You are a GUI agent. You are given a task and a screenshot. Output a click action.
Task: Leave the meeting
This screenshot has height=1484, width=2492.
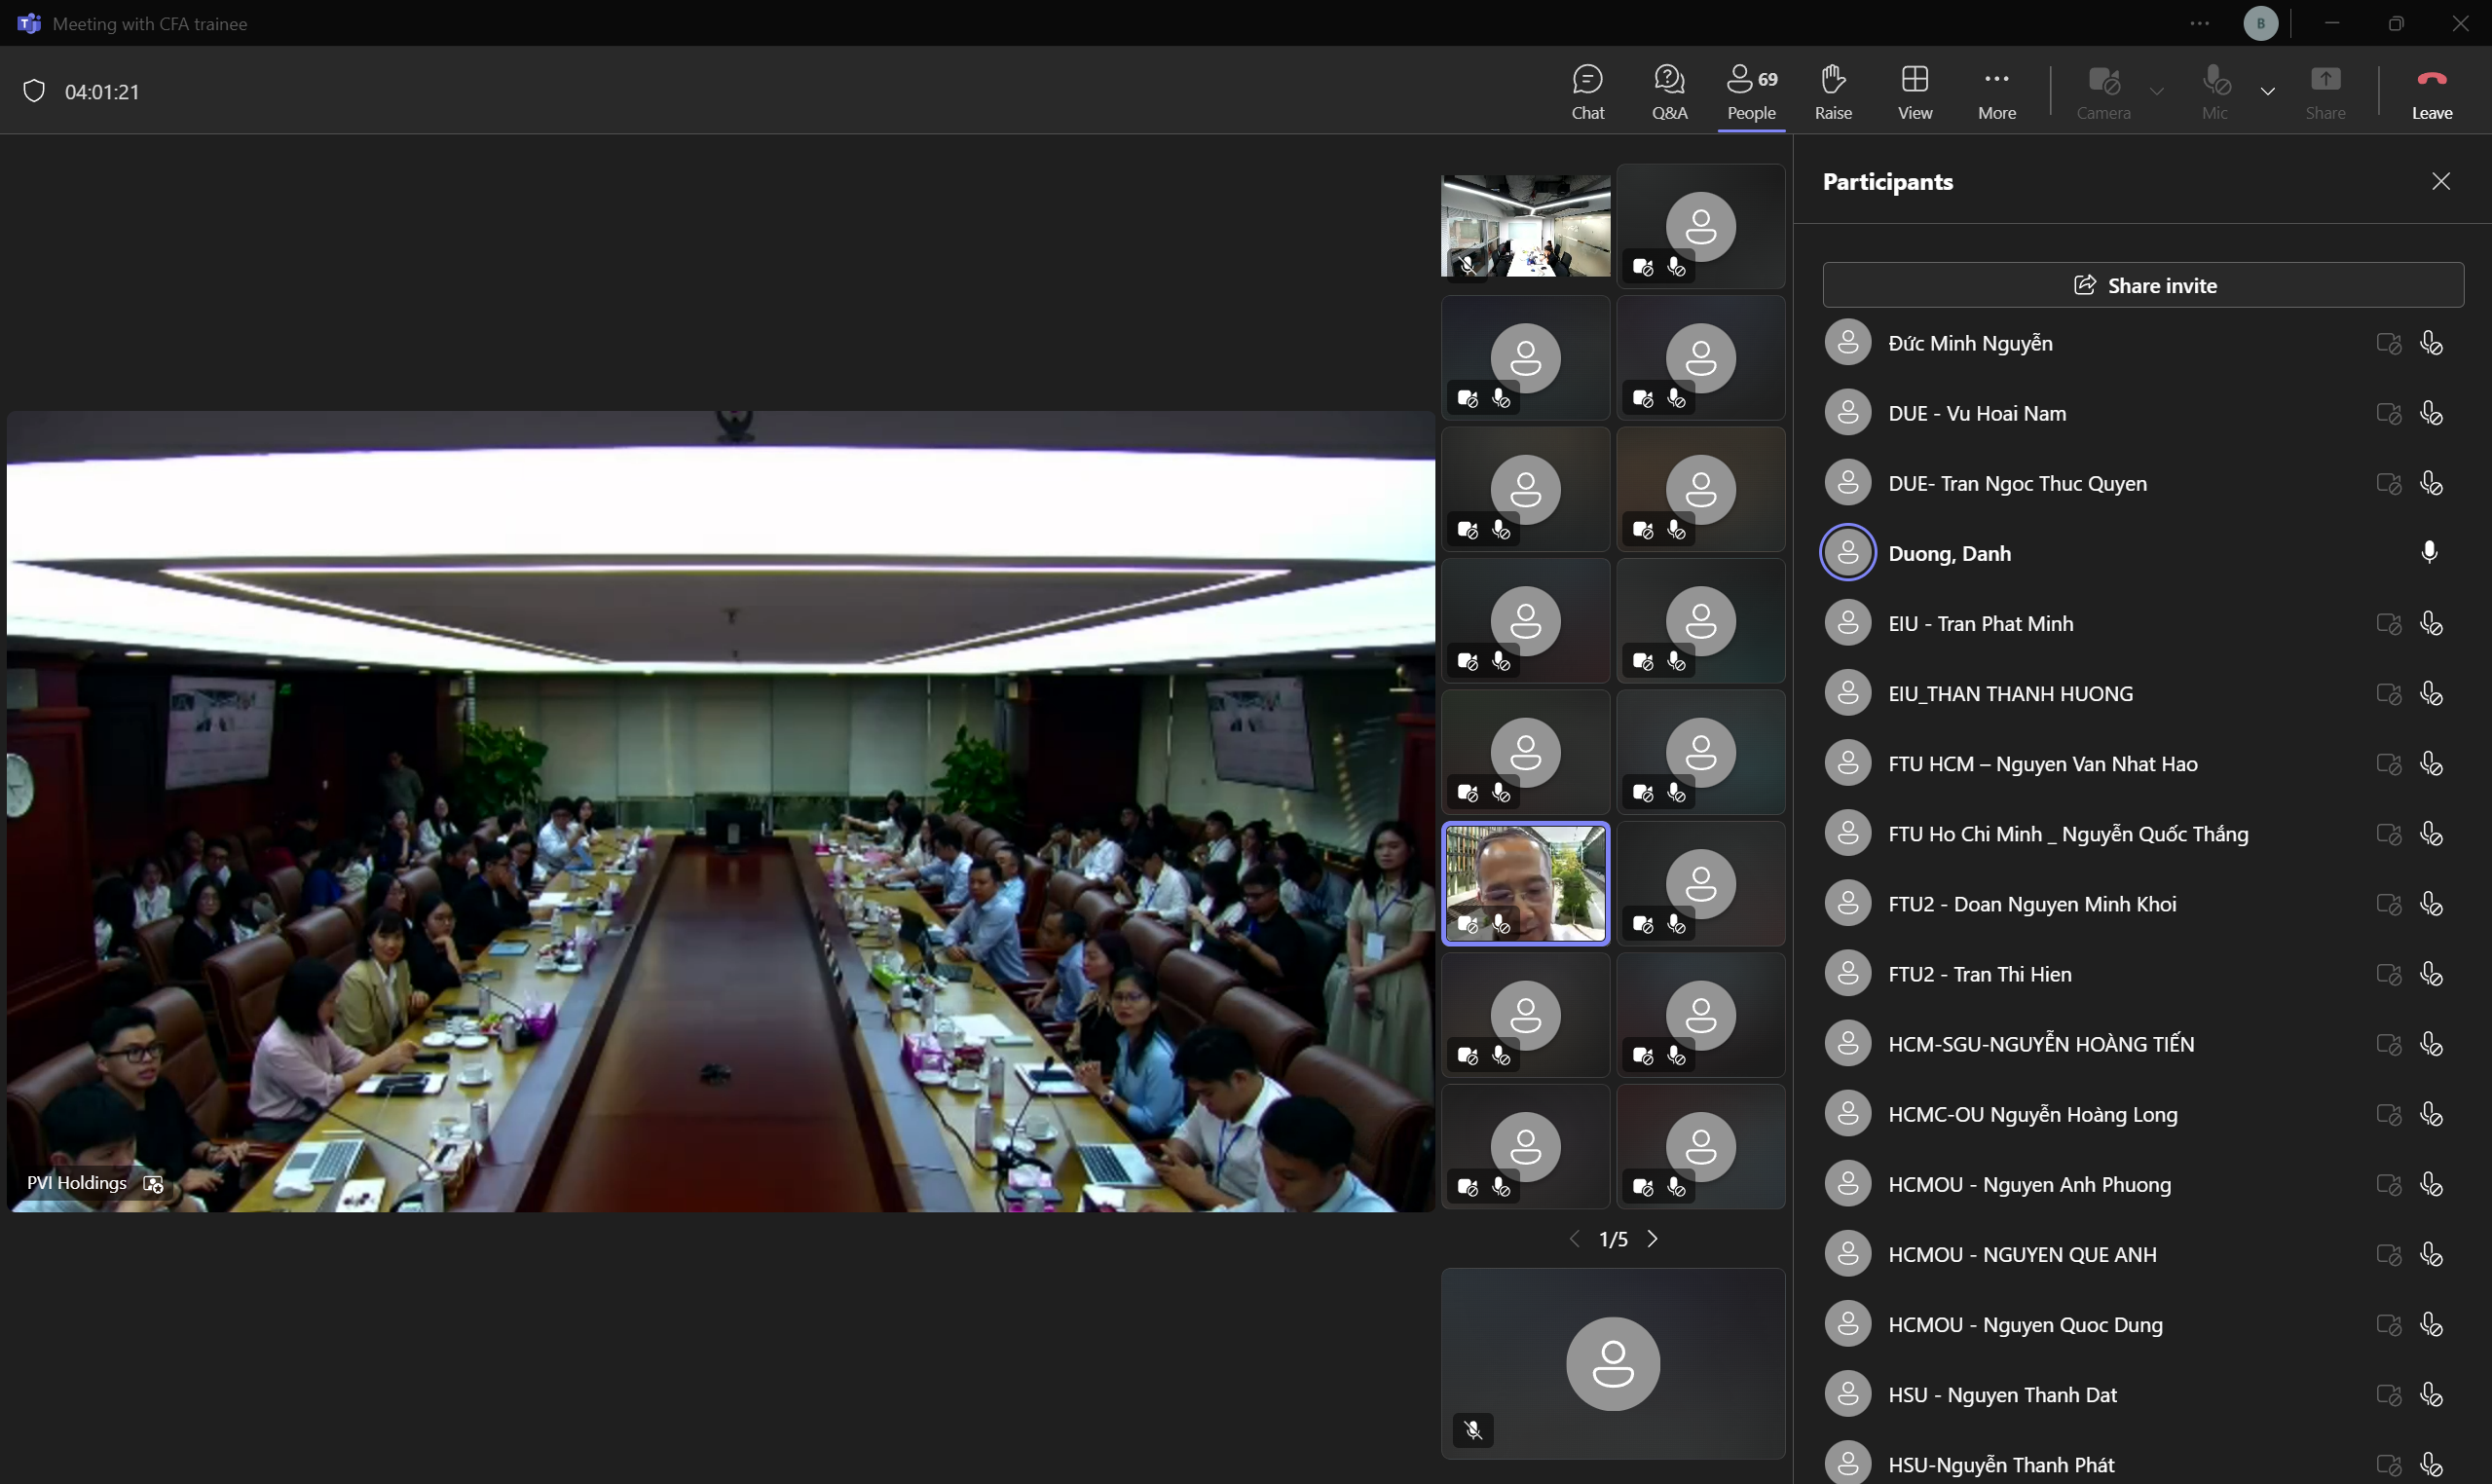click(x=2431, y=91)
